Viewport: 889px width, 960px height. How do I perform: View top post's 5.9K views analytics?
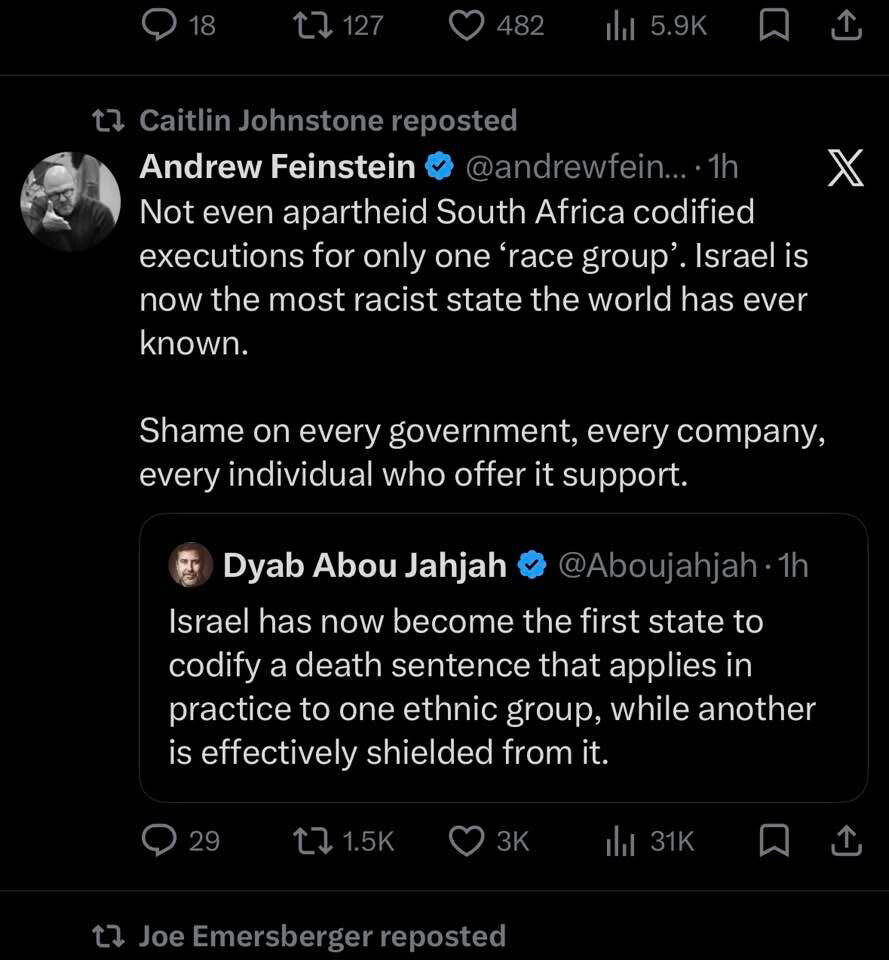[x=622, y=25]
